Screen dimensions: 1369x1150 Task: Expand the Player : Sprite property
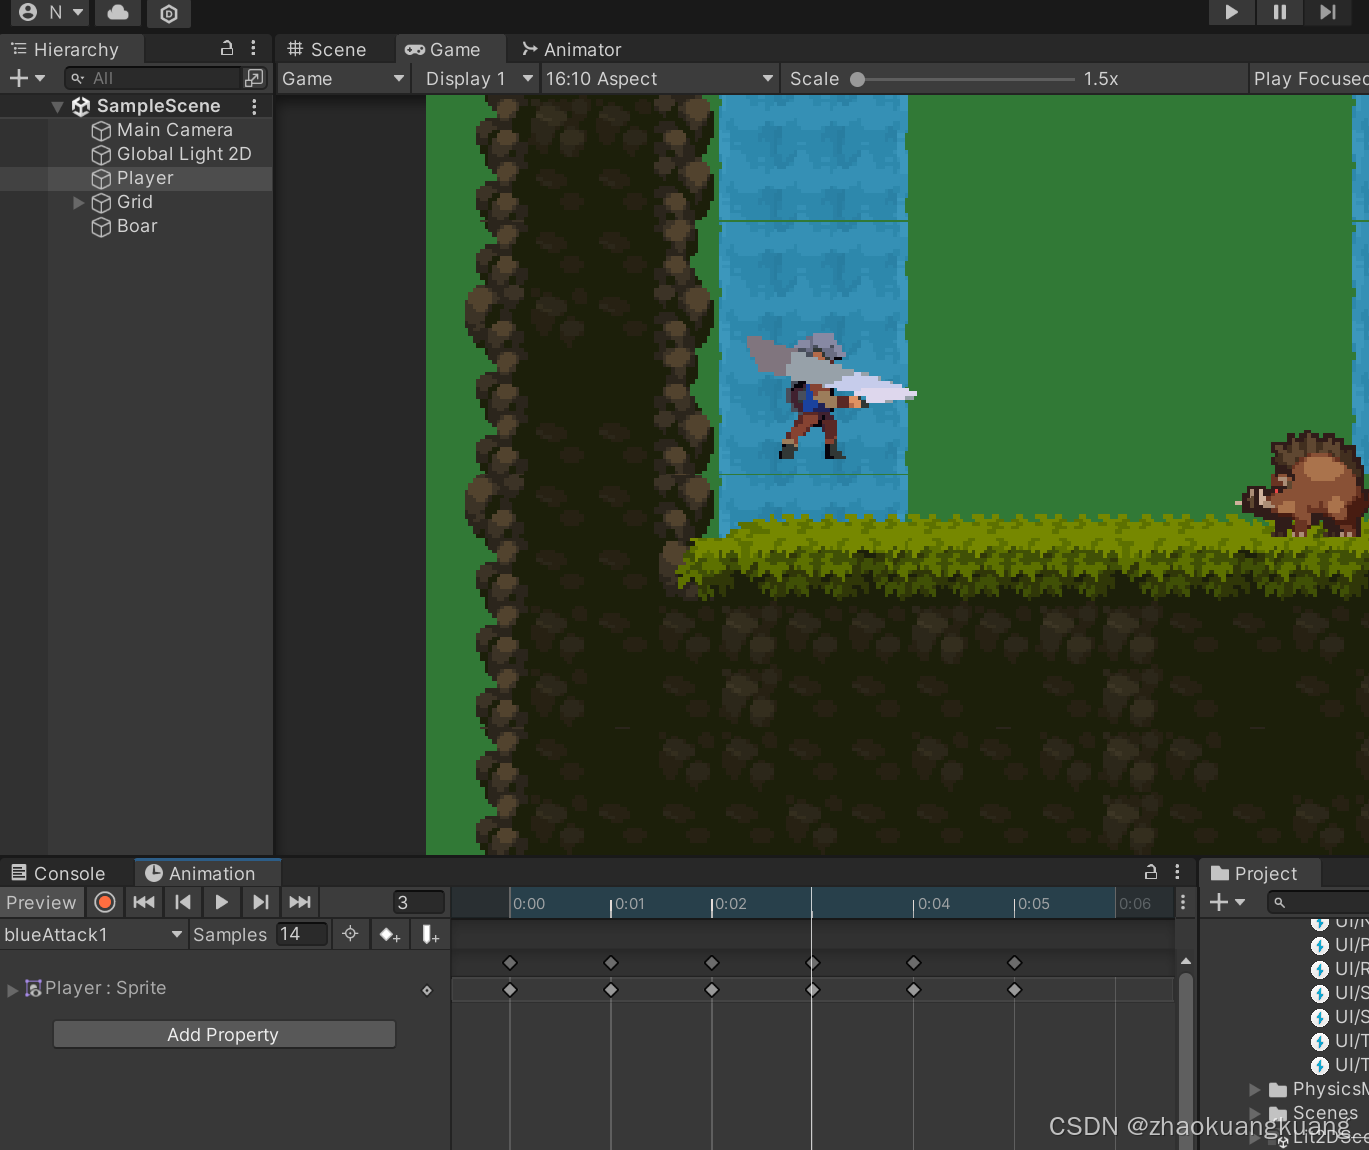click(x=13, y=989)
